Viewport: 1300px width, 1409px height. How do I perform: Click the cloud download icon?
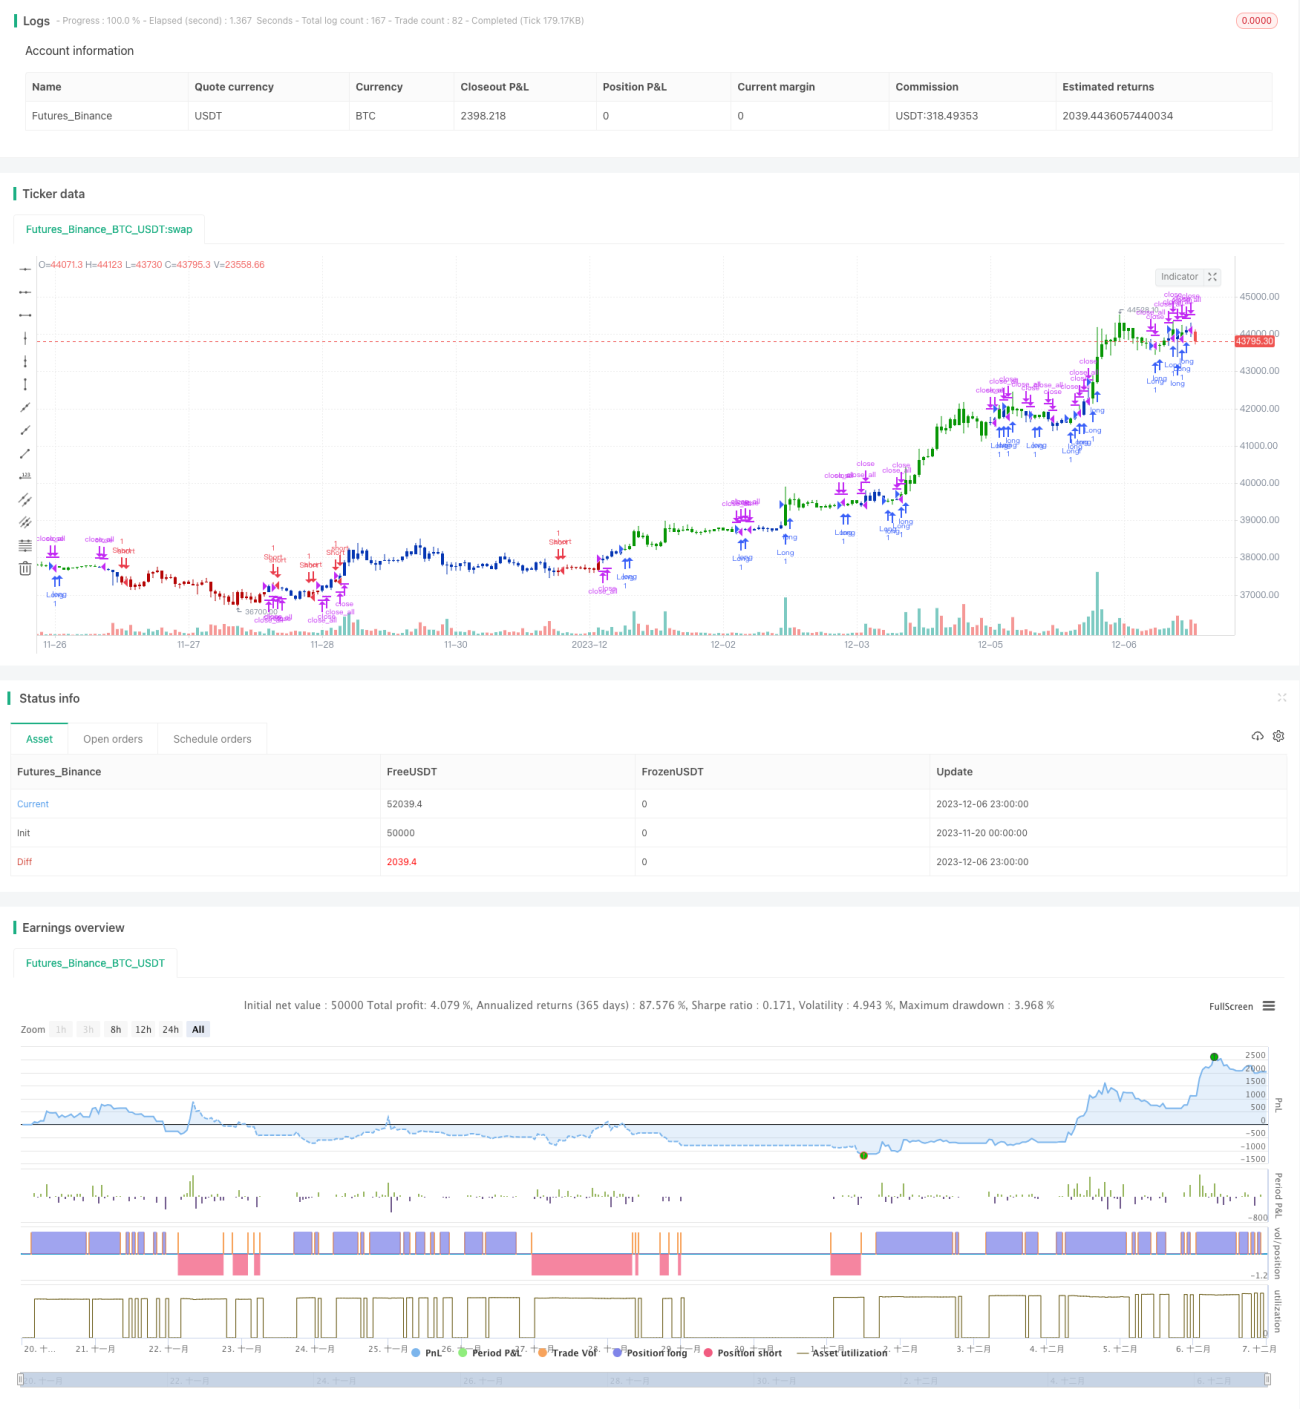click(x=1257, y=736)
